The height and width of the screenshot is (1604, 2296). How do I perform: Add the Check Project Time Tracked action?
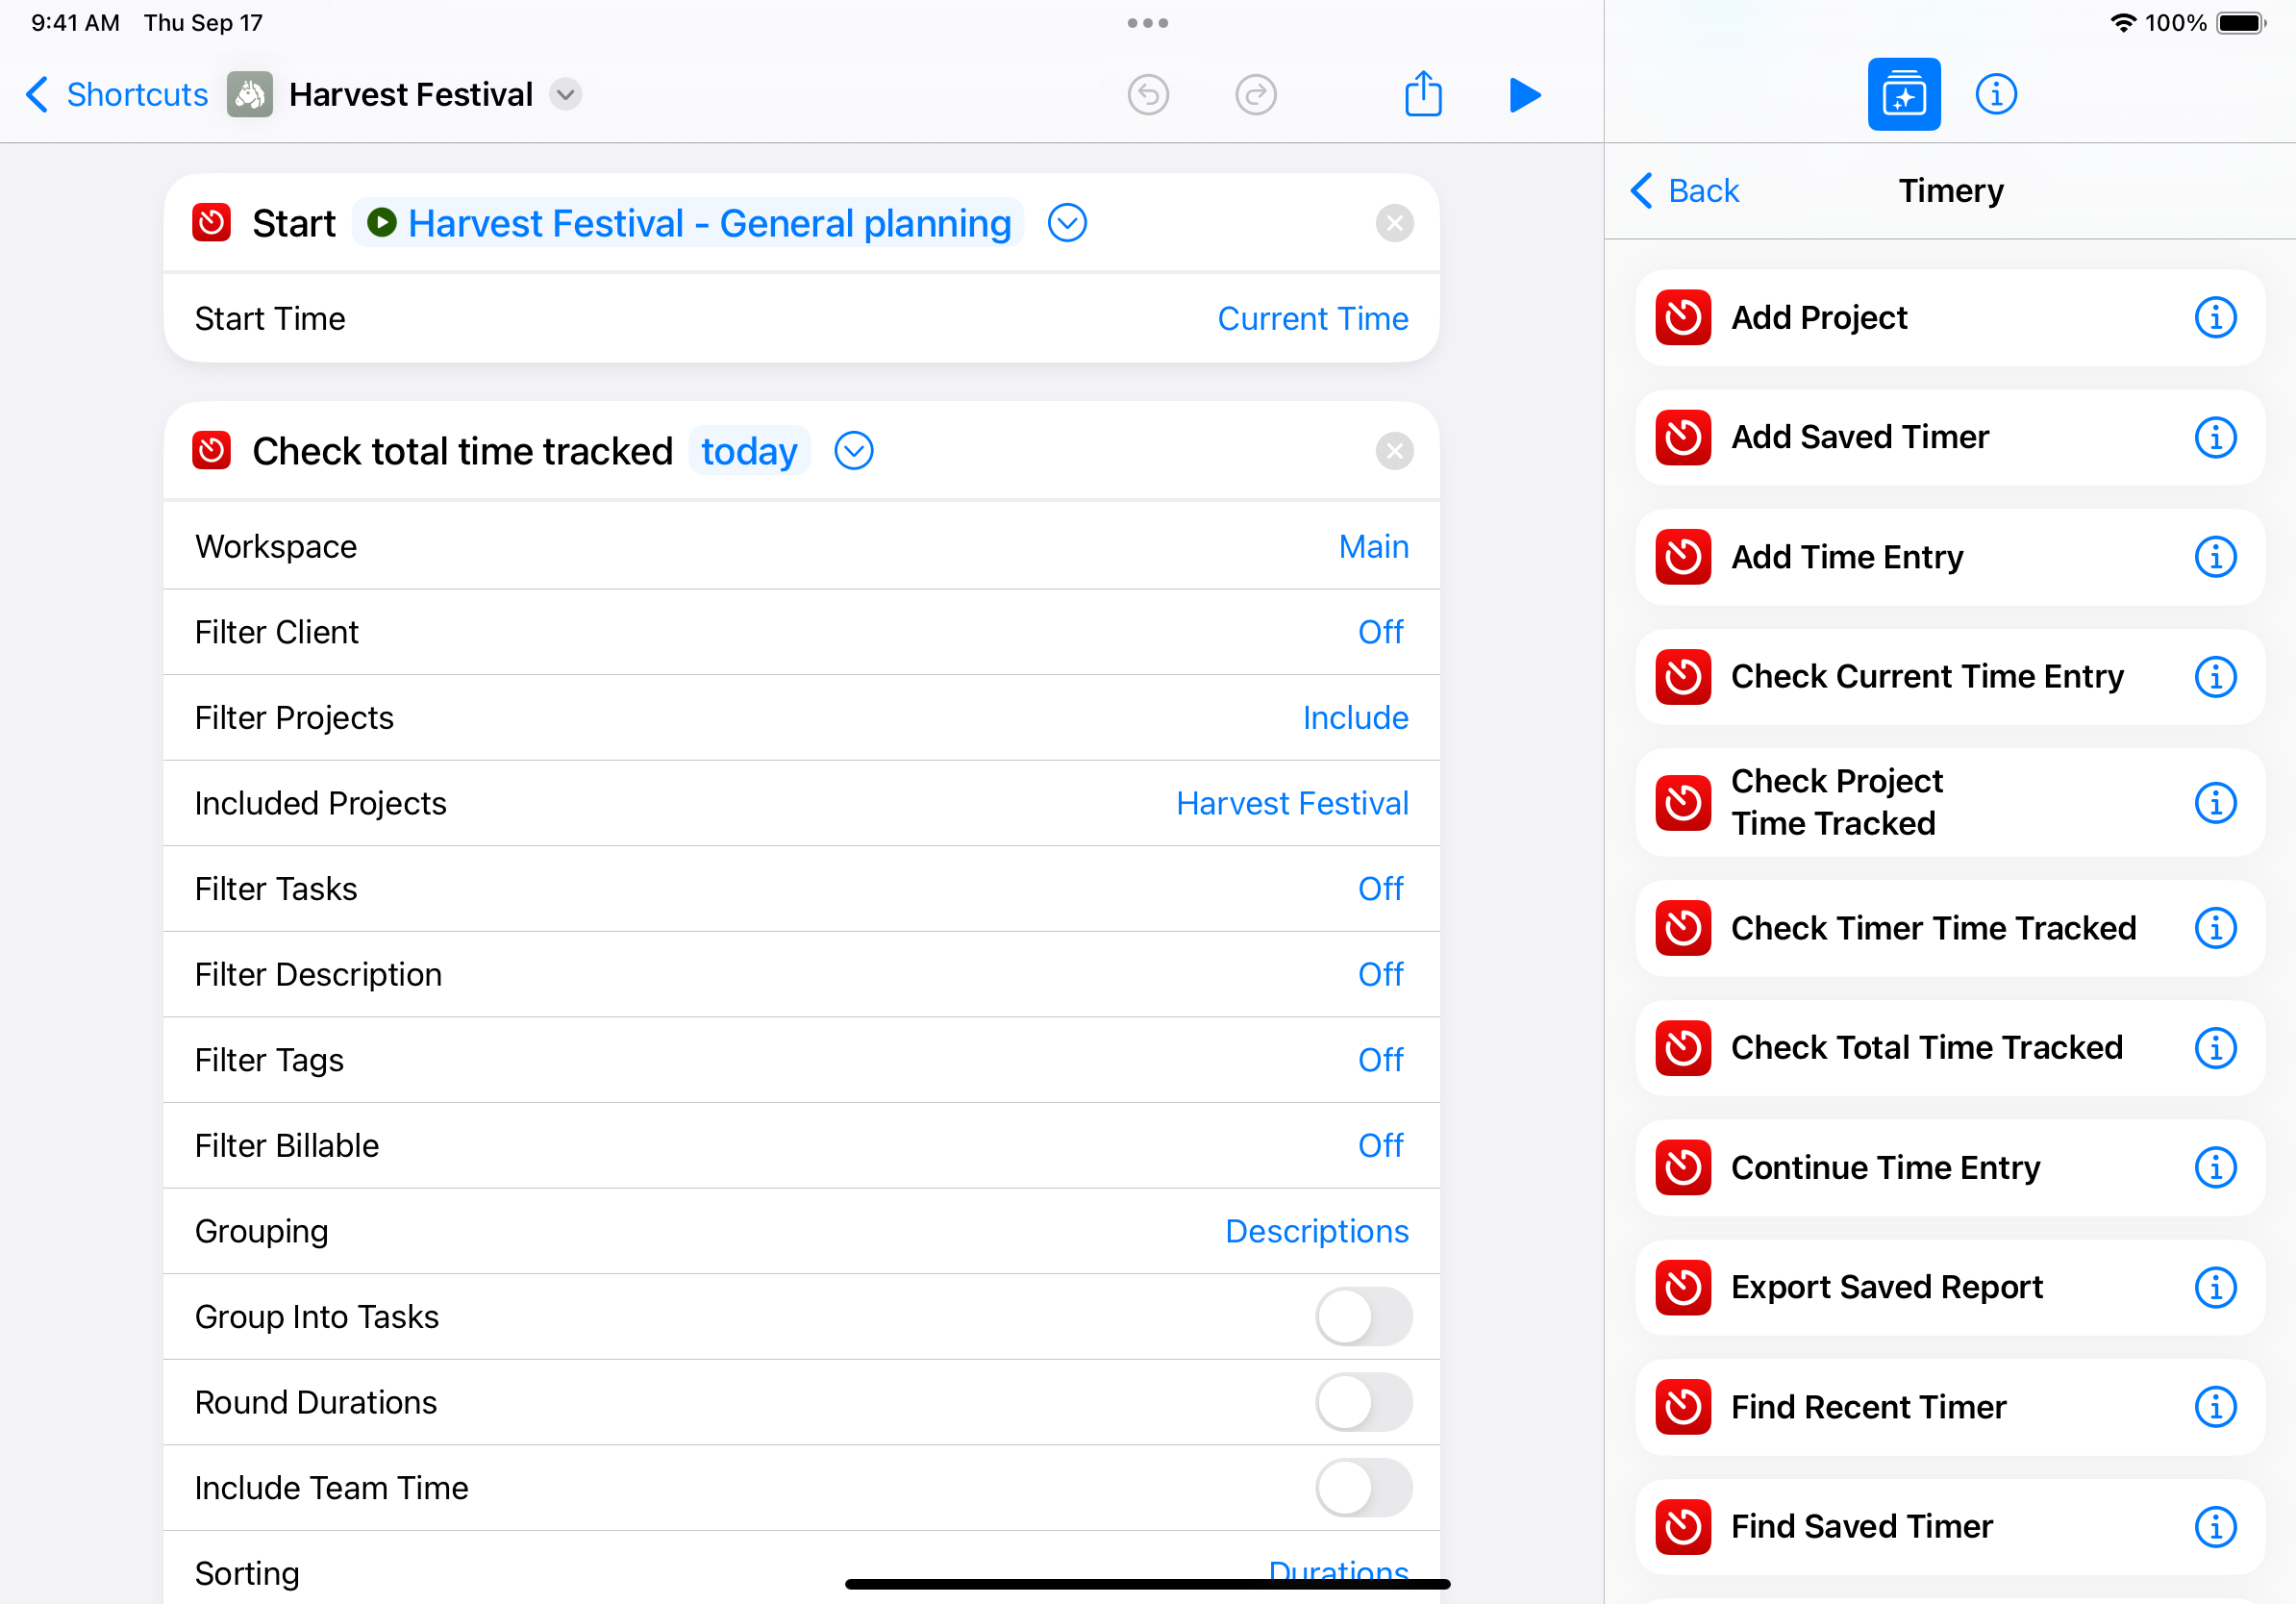pos(1950,802)
